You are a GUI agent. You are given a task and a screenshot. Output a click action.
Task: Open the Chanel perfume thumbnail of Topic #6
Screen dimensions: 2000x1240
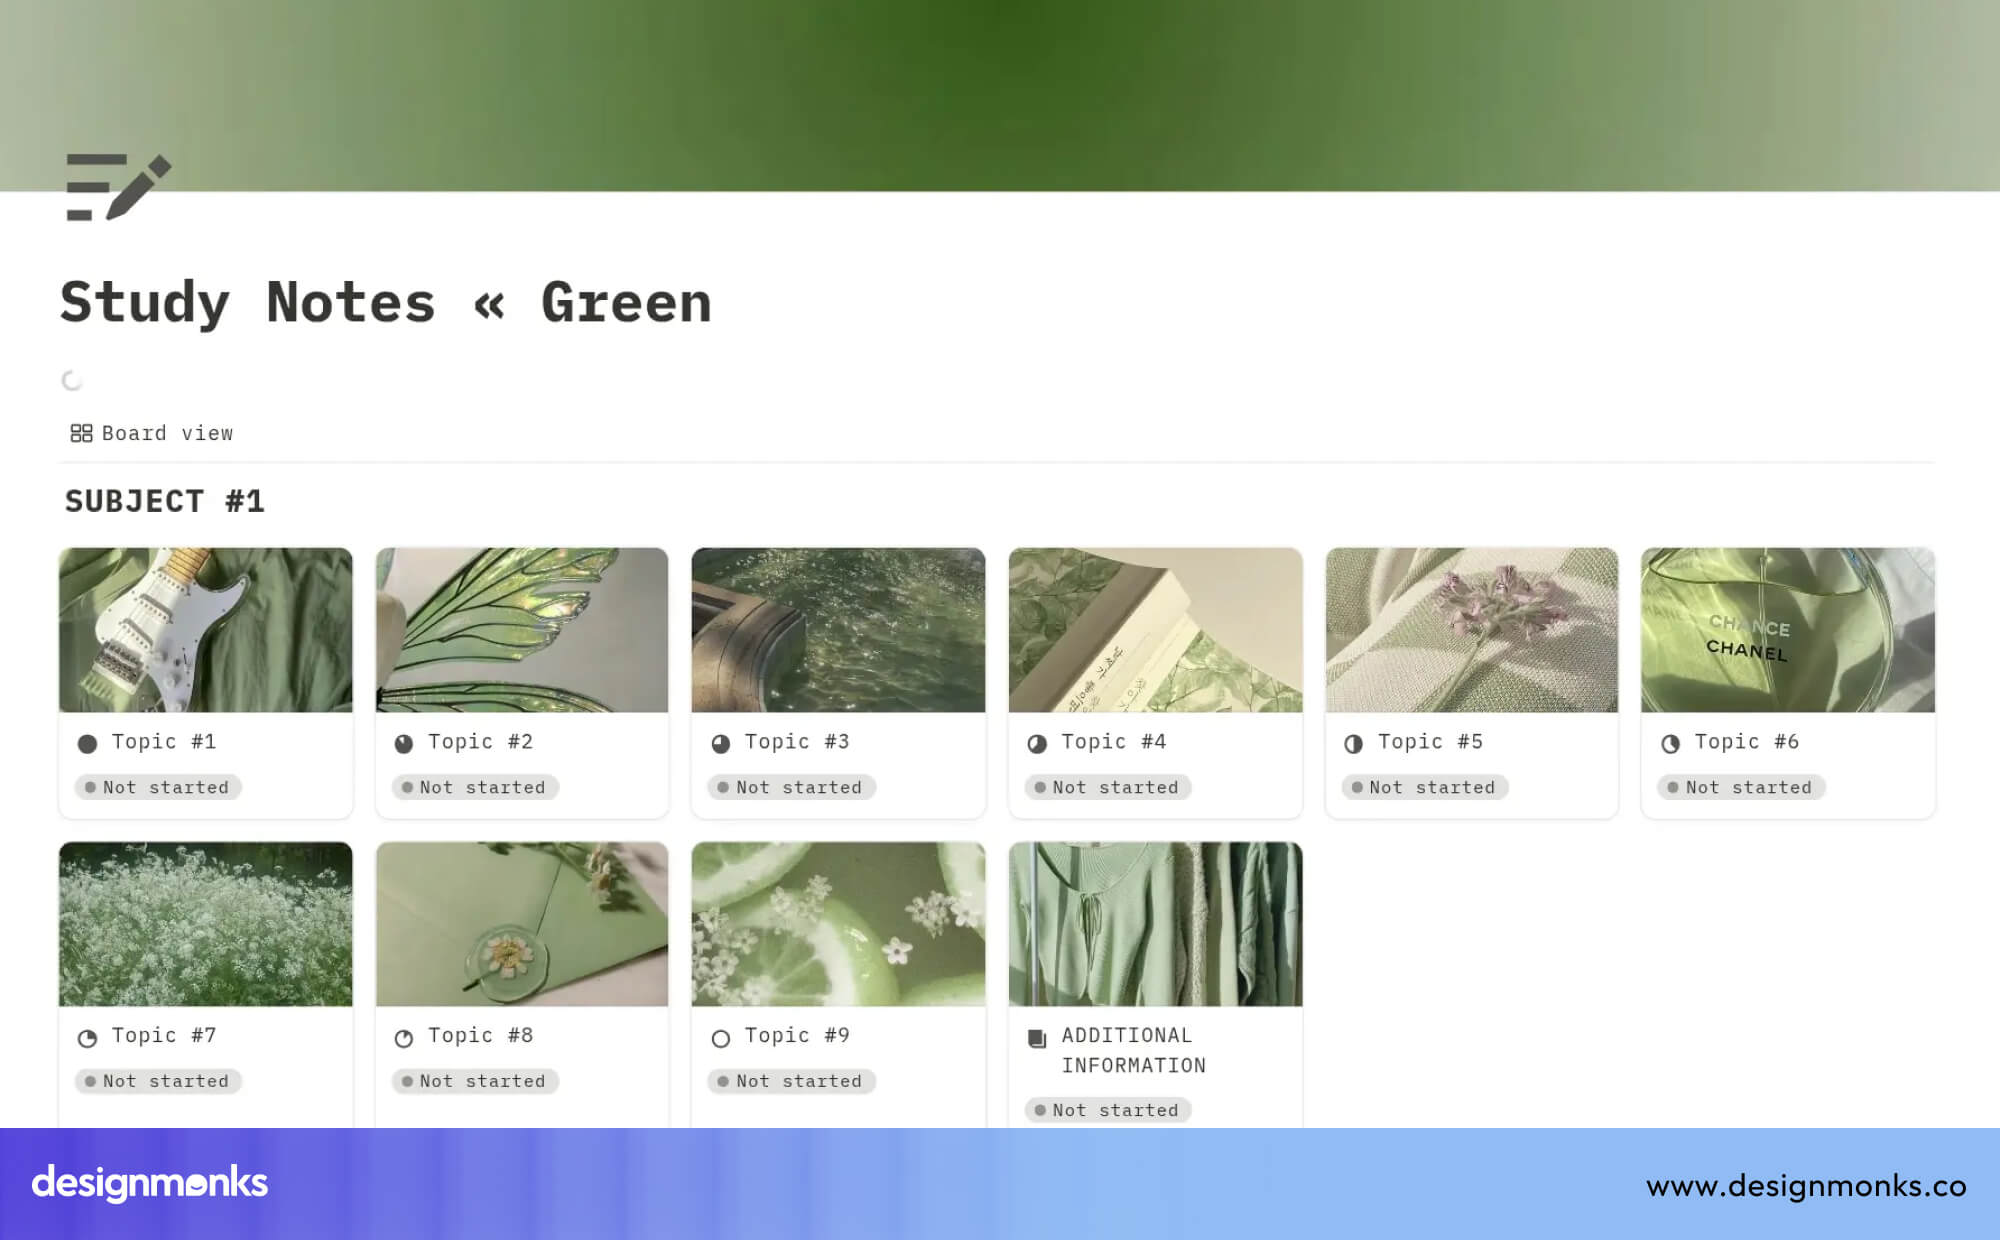click(x=1788, y=630)
